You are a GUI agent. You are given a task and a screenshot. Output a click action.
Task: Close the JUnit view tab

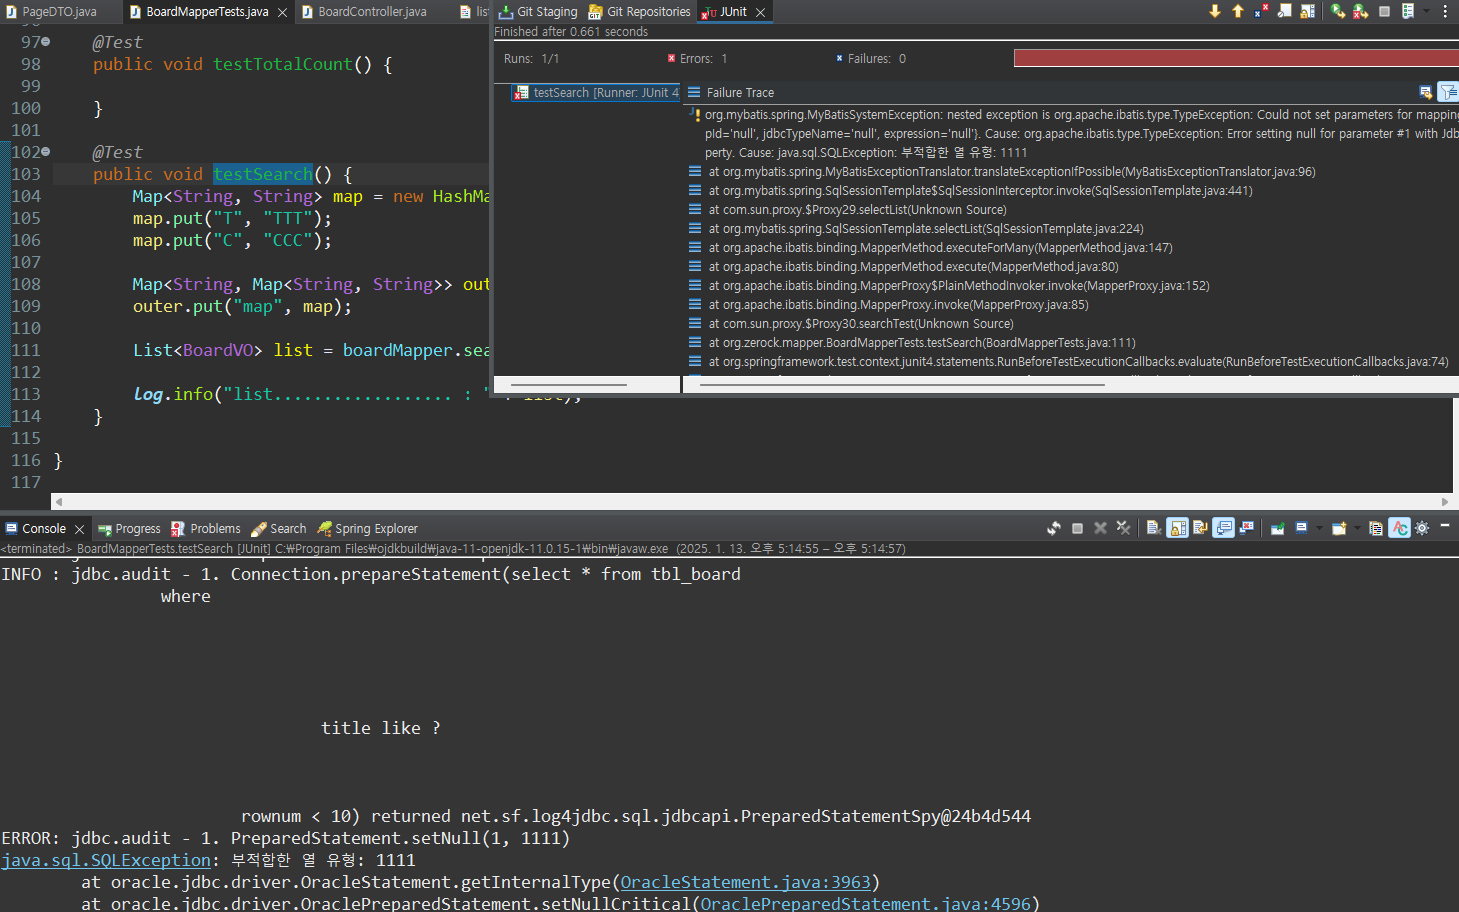click(x=760, y=12)
